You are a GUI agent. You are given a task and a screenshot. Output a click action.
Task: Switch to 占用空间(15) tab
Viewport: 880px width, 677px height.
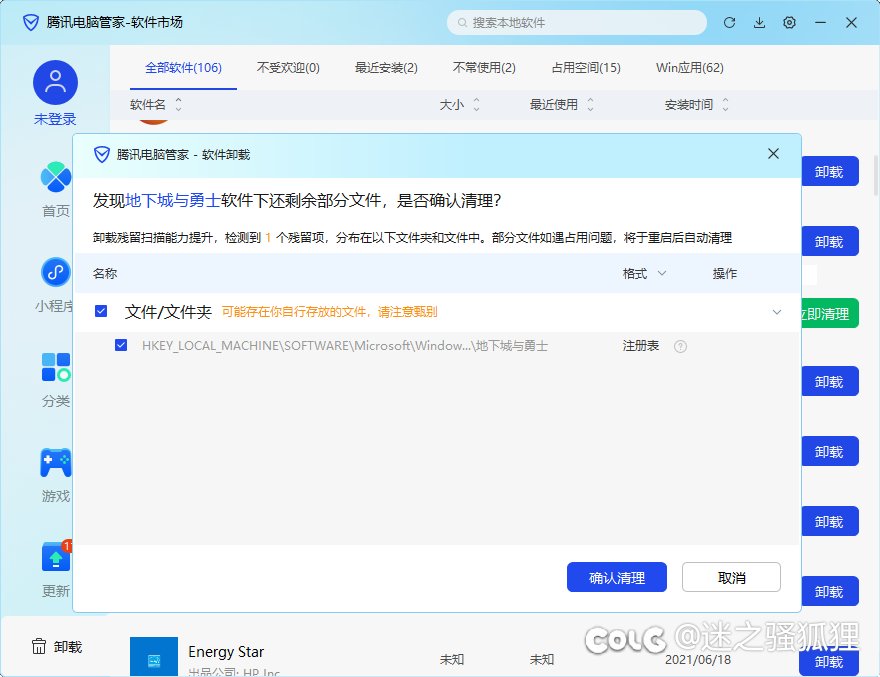click(x=586, y=68)
